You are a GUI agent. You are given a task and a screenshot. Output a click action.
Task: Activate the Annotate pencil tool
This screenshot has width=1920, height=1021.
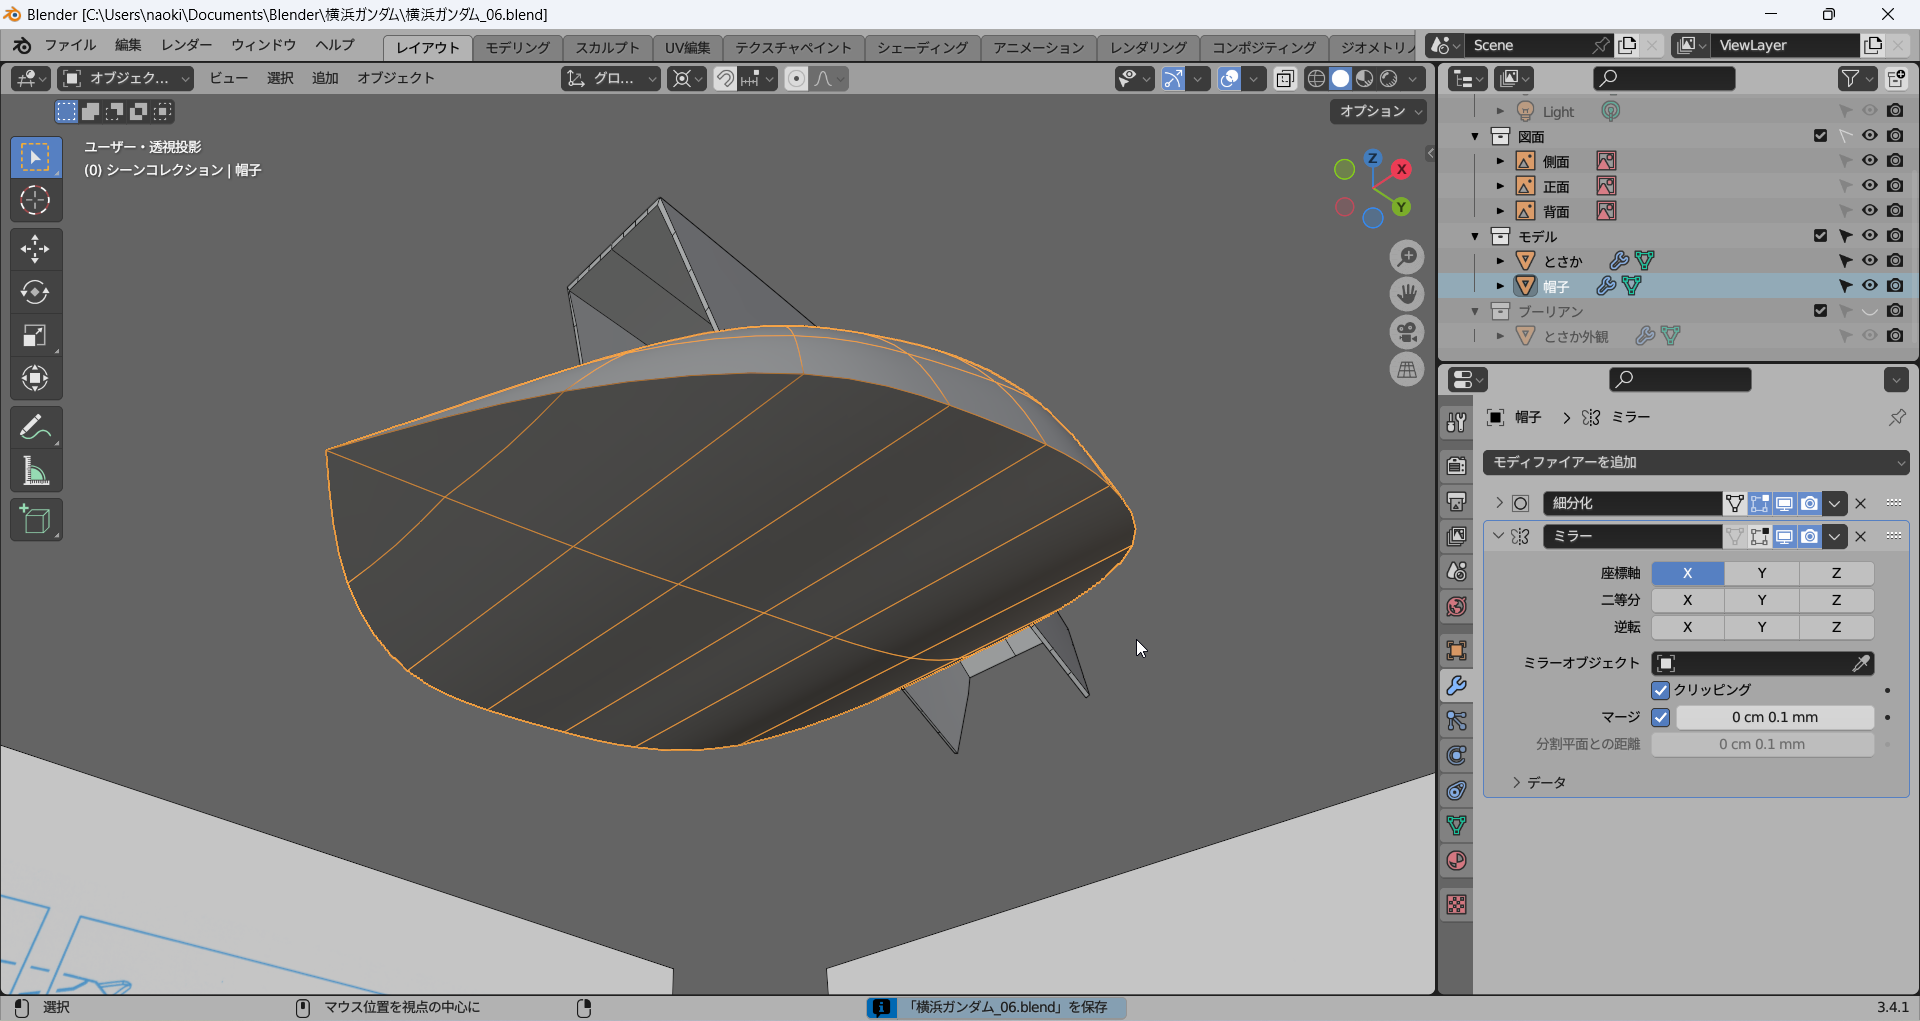[x=35, y=428]
